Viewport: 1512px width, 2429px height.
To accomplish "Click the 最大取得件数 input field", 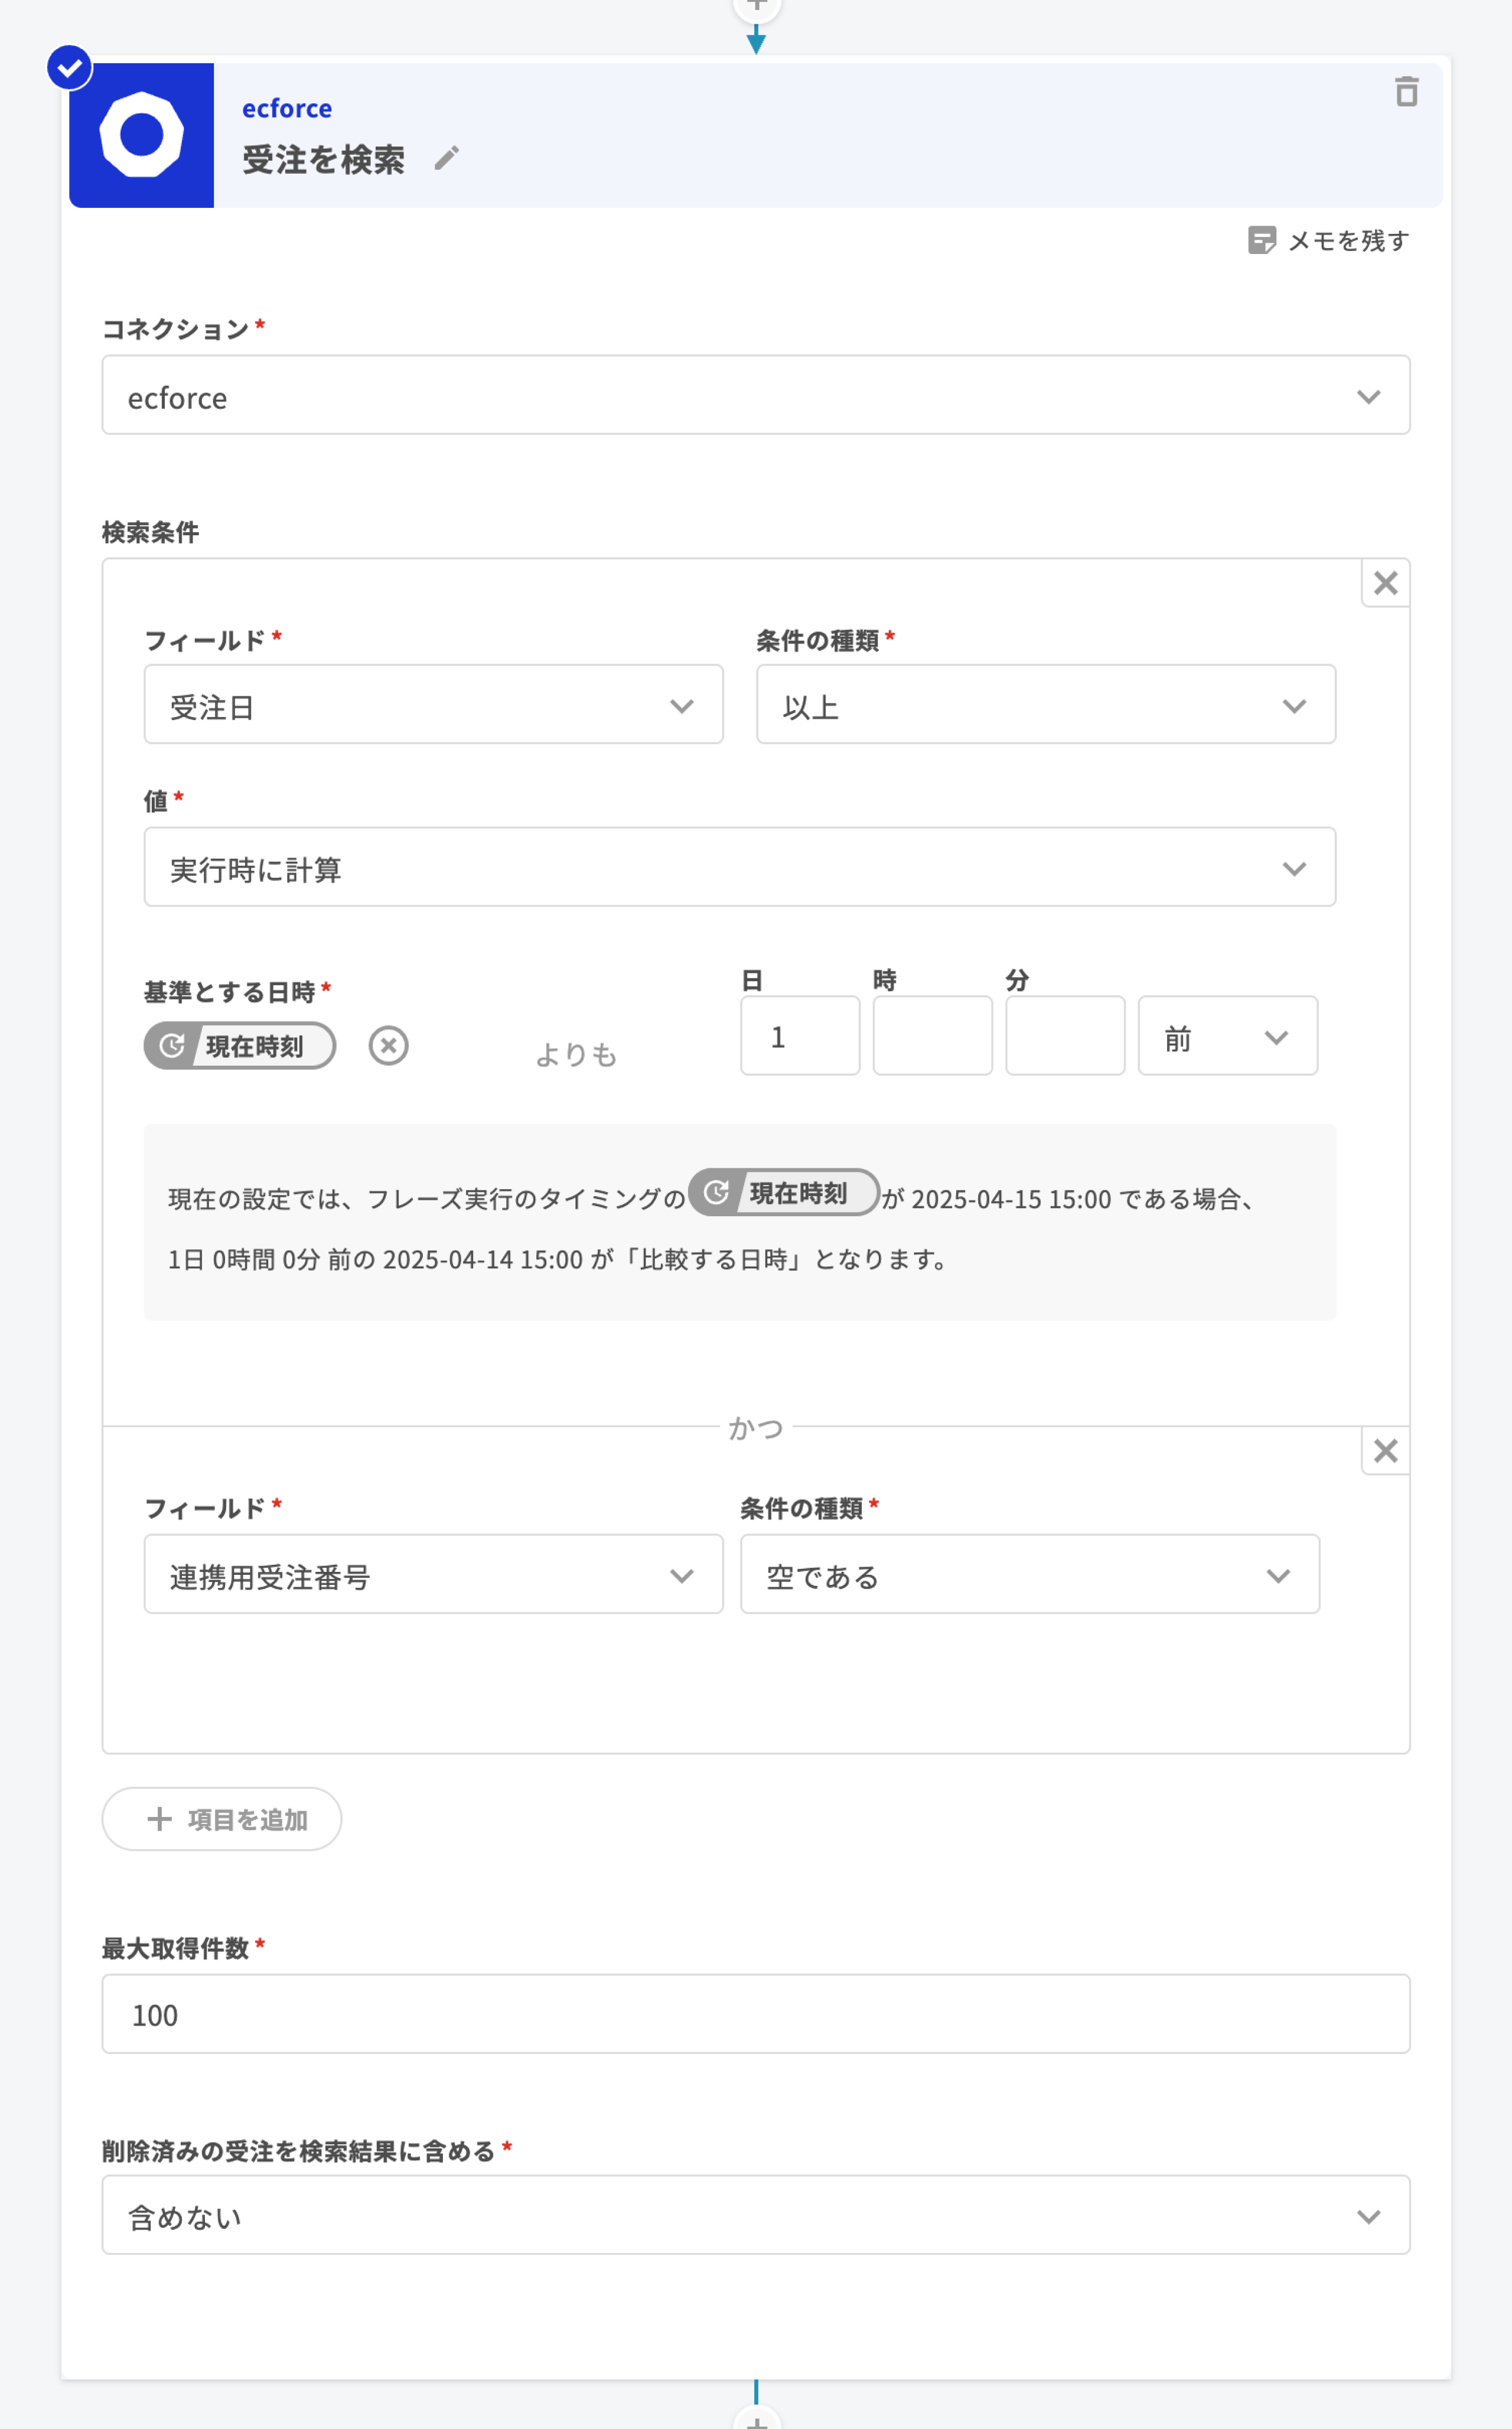I will point(755,2014).
